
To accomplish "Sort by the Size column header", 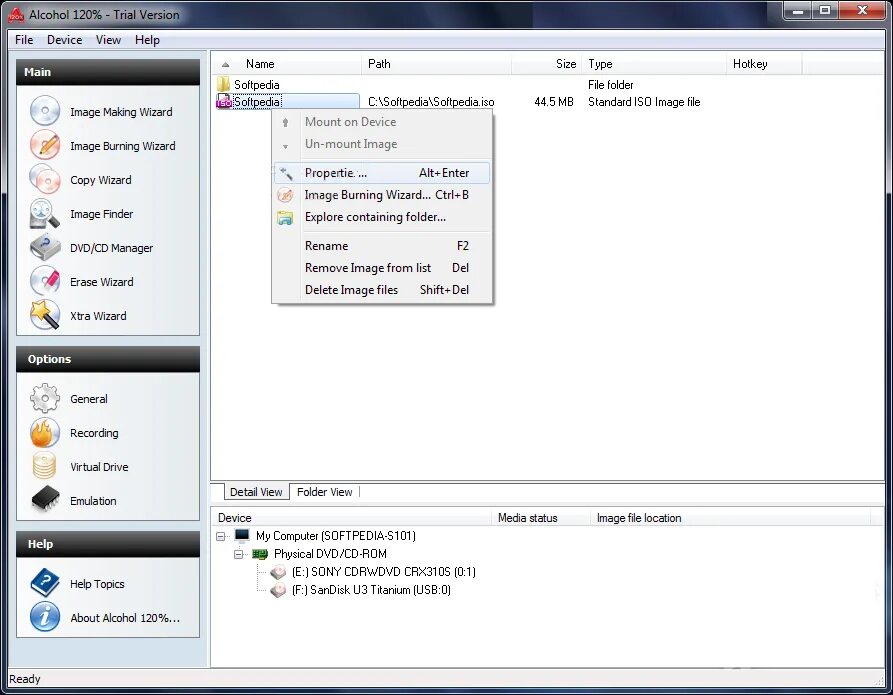I will click(546, 64).
